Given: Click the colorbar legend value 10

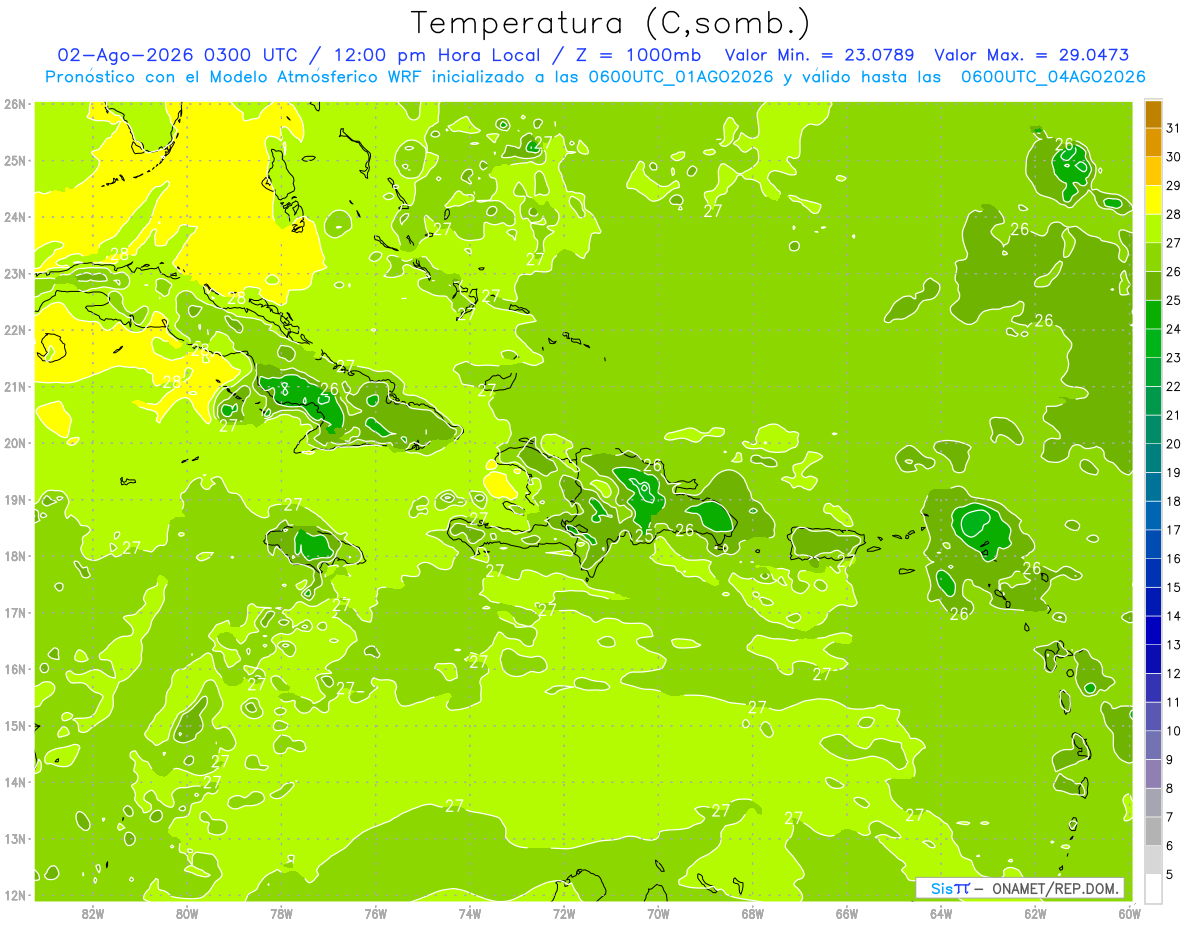Looking at the screenshot, I should click(x=1174, y=731).
